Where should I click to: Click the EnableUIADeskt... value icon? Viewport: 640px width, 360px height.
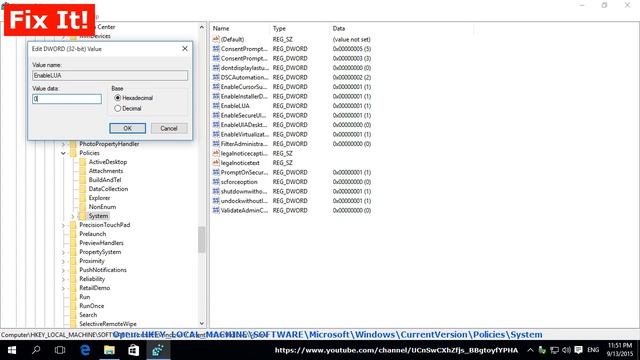(216, 124)
